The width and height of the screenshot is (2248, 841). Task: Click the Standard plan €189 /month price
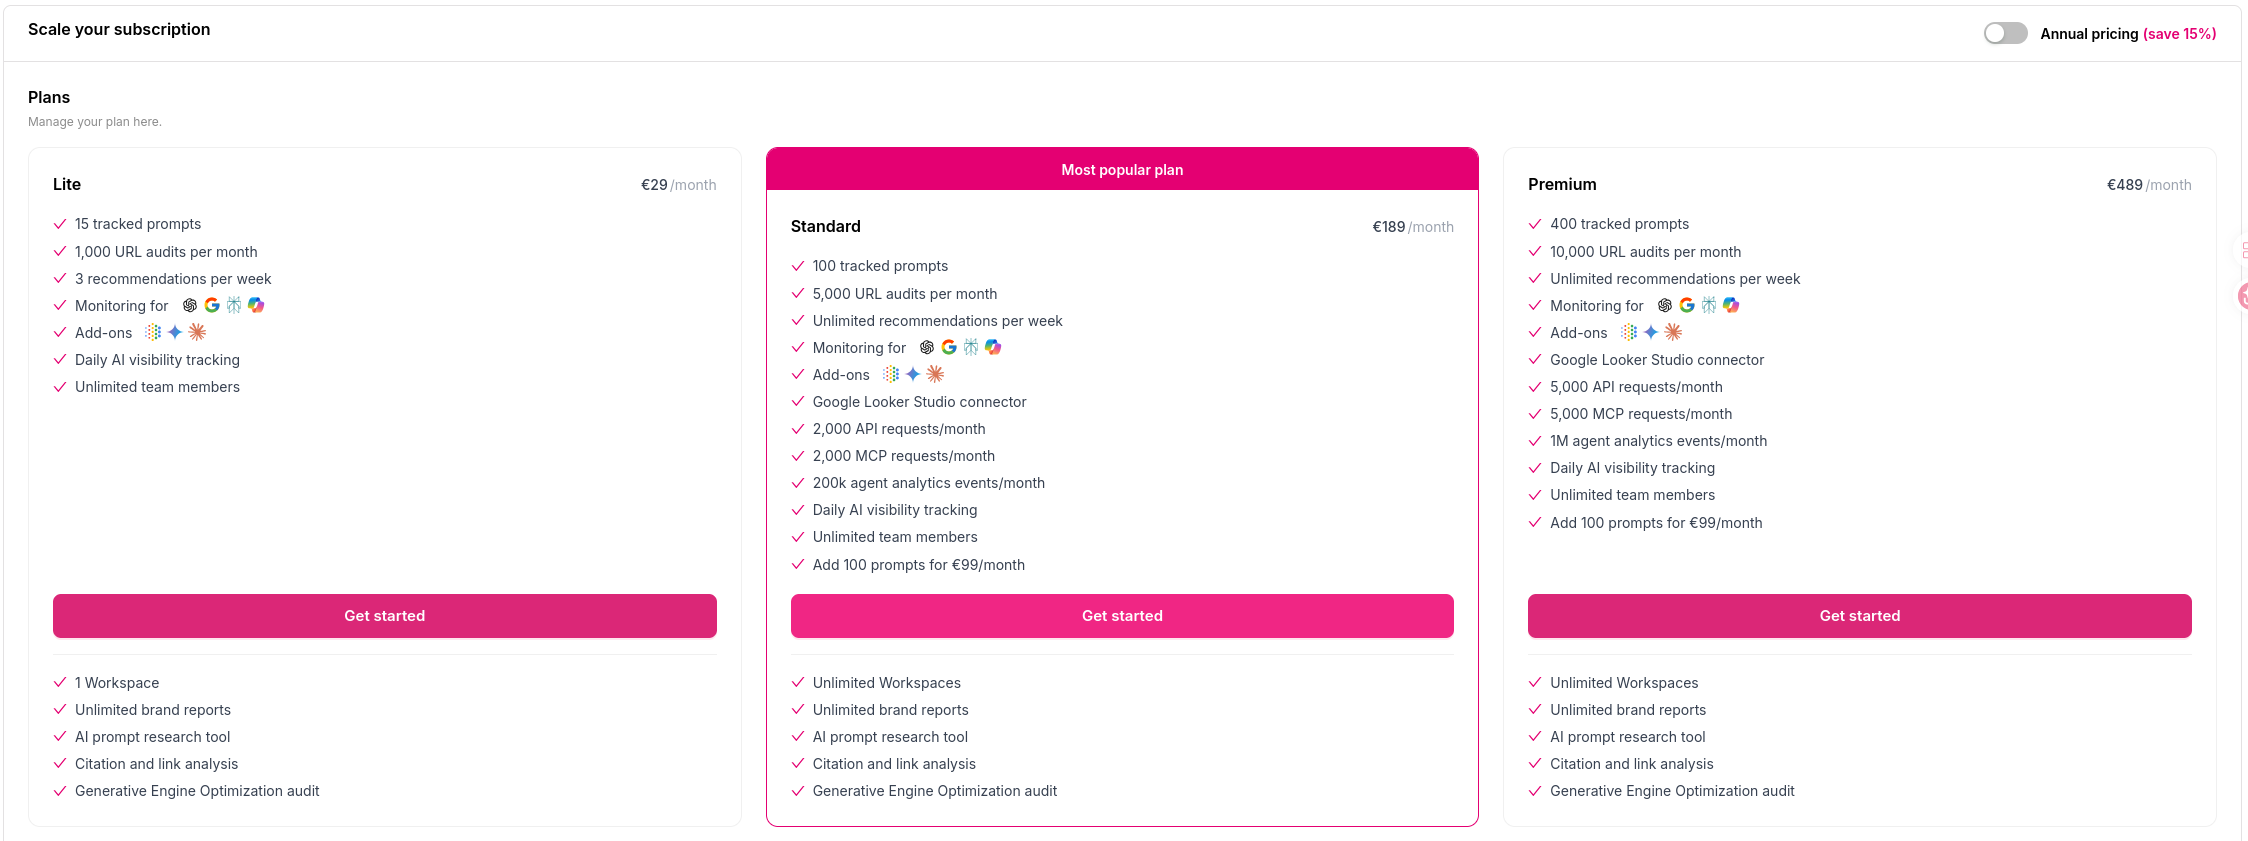tap(1413, 227)
